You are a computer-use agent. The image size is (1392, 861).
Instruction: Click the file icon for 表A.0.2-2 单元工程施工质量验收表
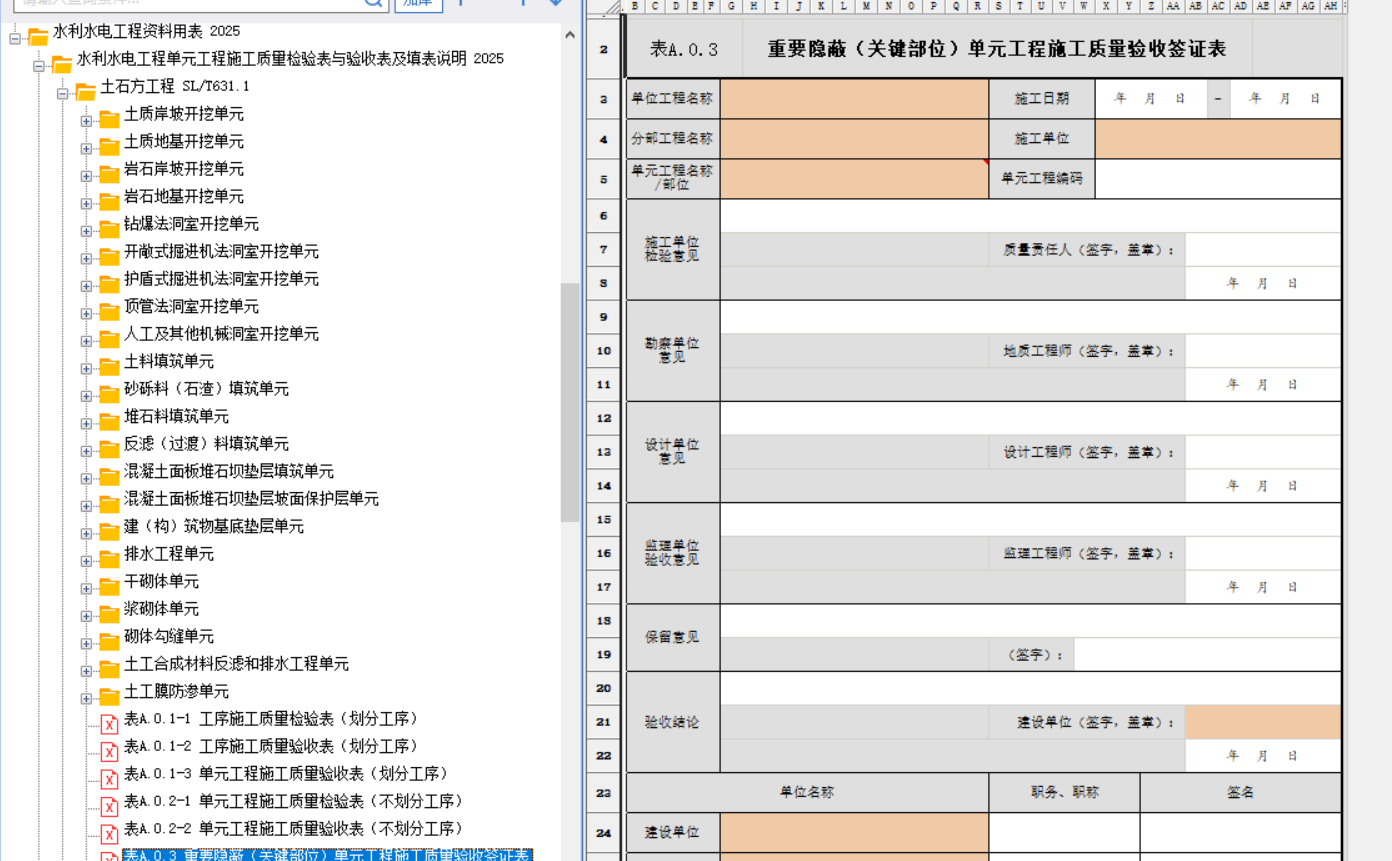pyautogui.click(x=109, y=835)
